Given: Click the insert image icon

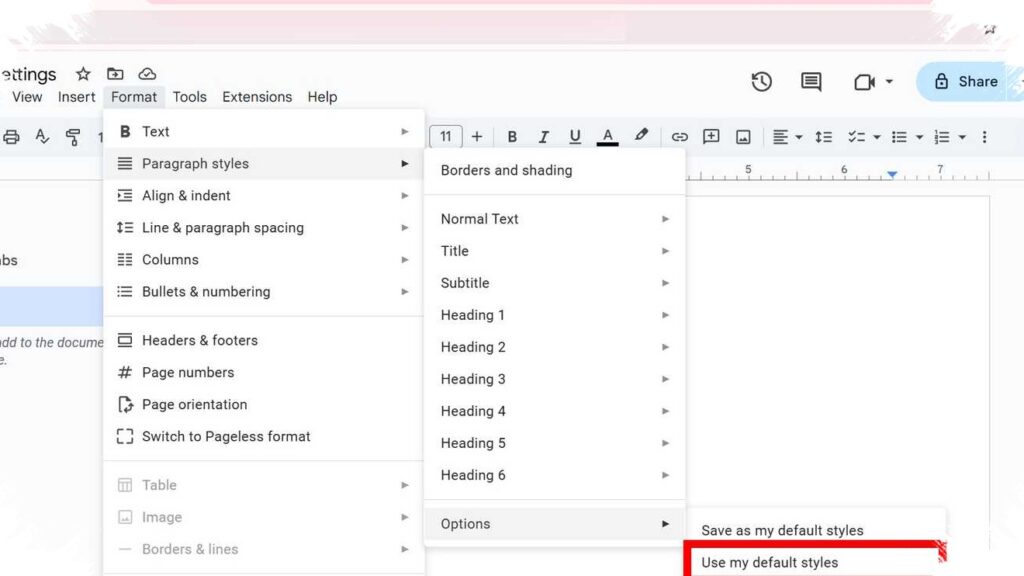Looking at the screenshot, I should [x=743, y=137].
